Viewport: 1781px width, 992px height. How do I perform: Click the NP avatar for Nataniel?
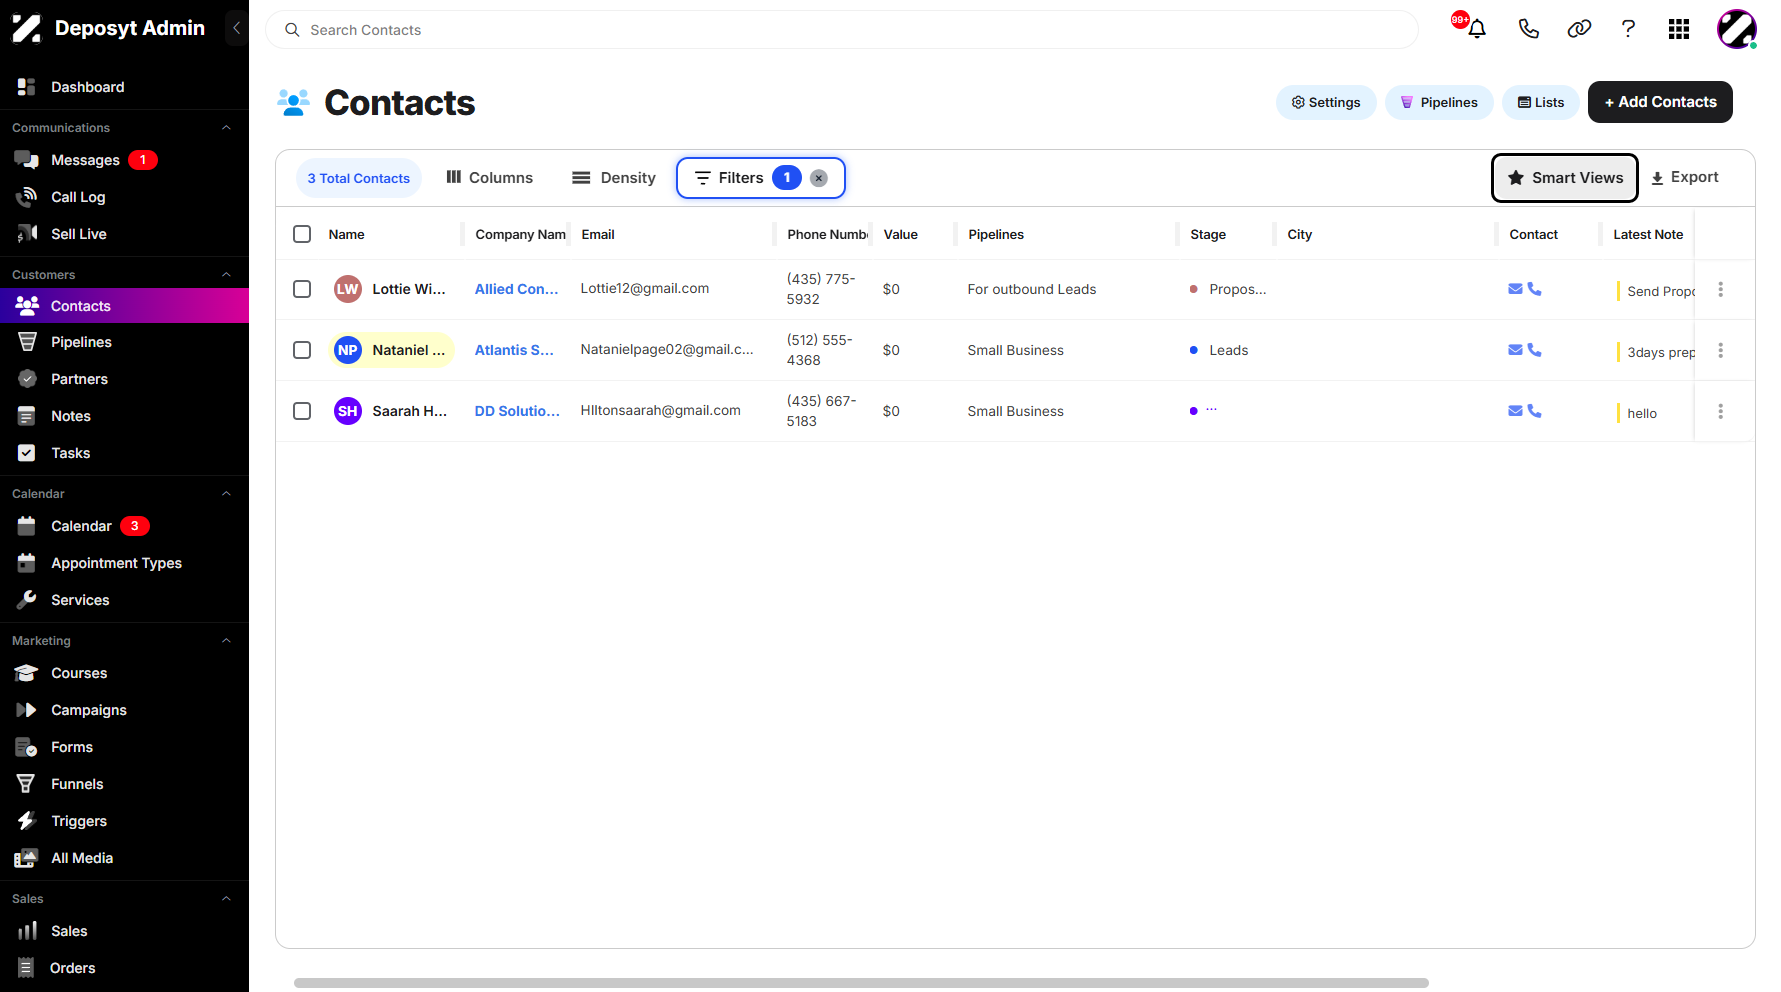[x=348, y=350]
